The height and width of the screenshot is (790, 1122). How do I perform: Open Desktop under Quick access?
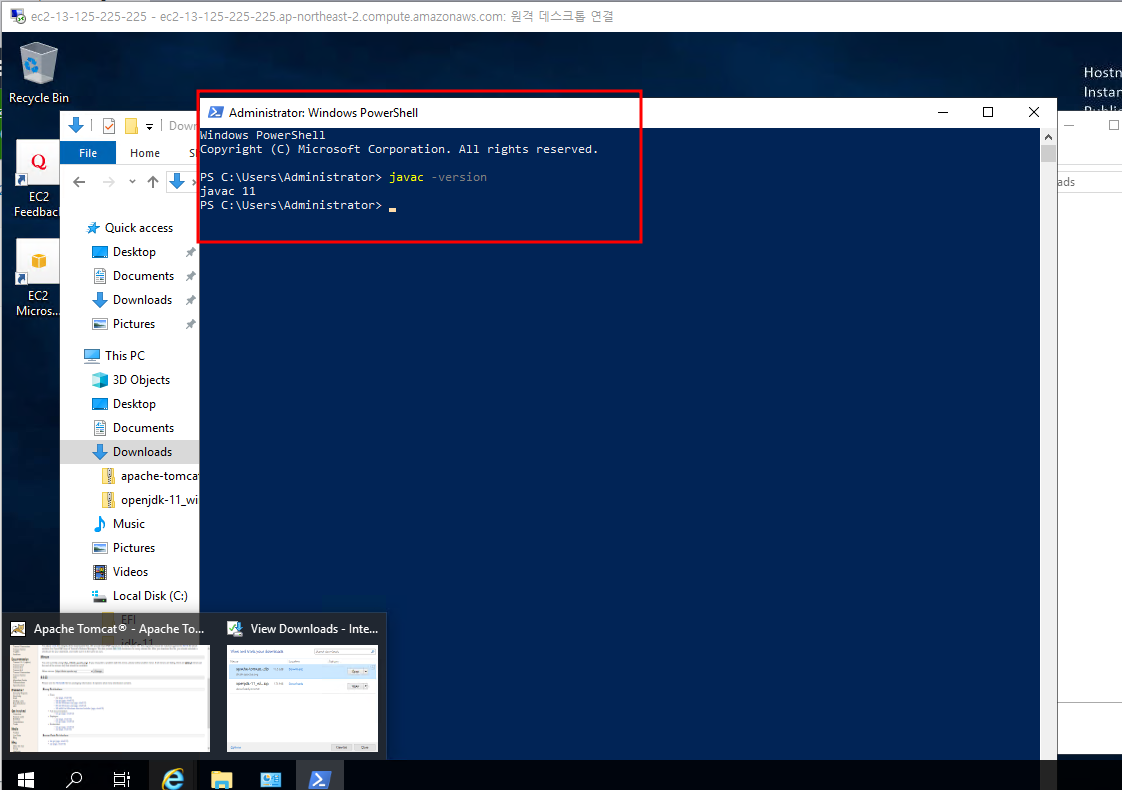tap(124, 252)
